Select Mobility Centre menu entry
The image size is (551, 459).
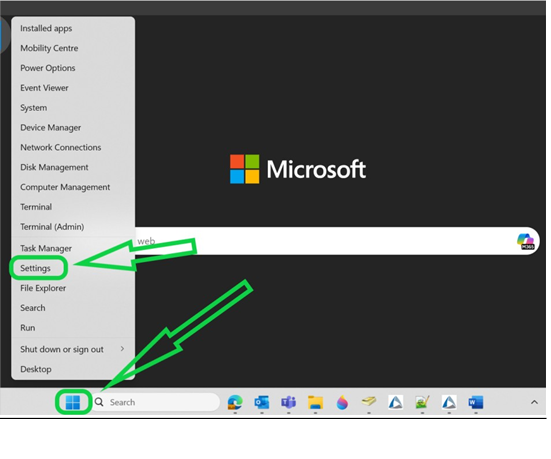click(73, 48)
